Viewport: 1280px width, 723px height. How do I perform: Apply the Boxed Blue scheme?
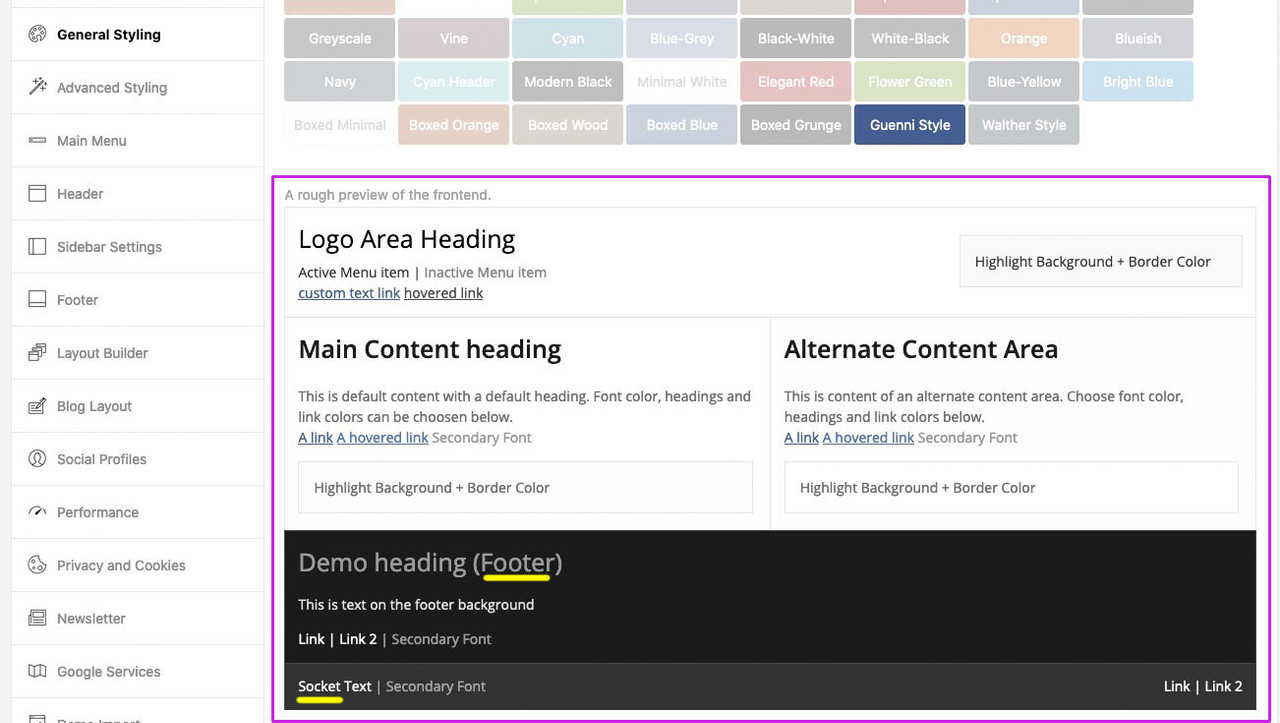682,125
